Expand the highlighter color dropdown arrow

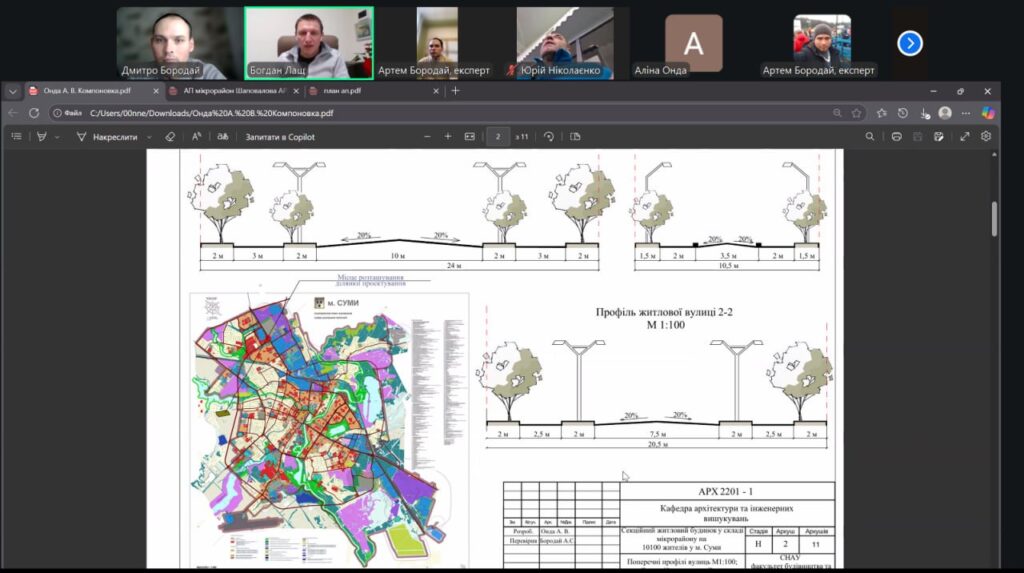(57, 136)
